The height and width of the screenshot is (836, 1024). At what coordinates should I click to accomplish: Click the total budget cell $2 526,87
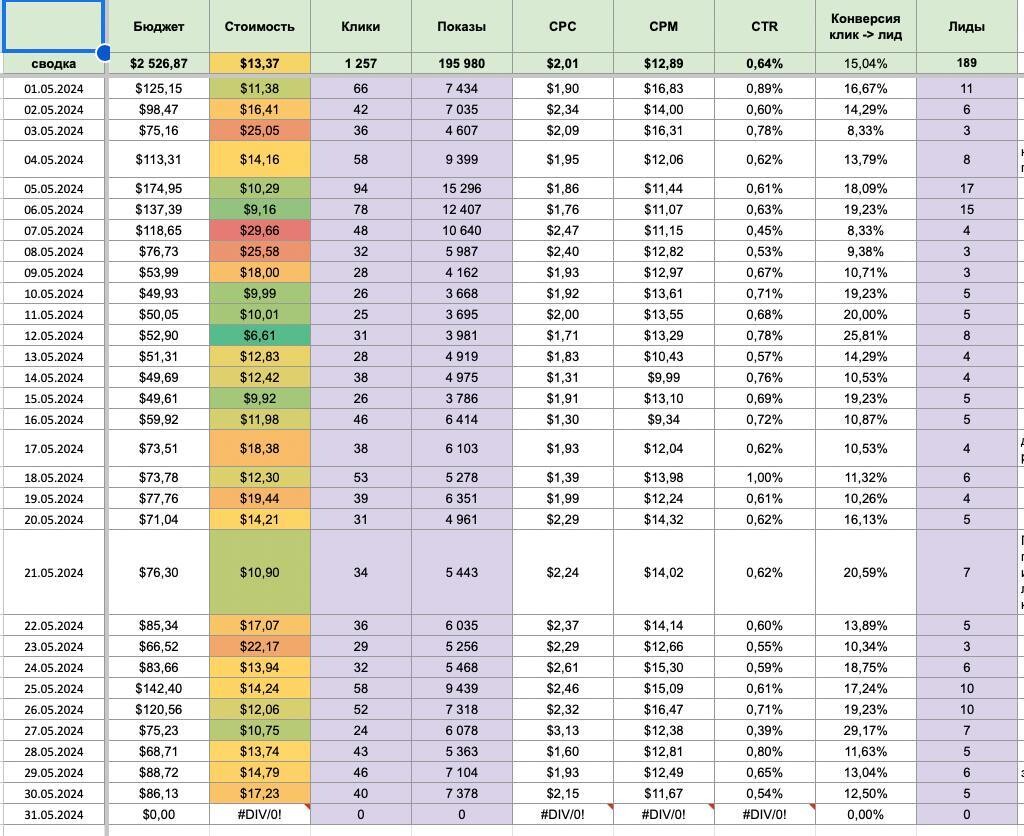coord(158,64)
